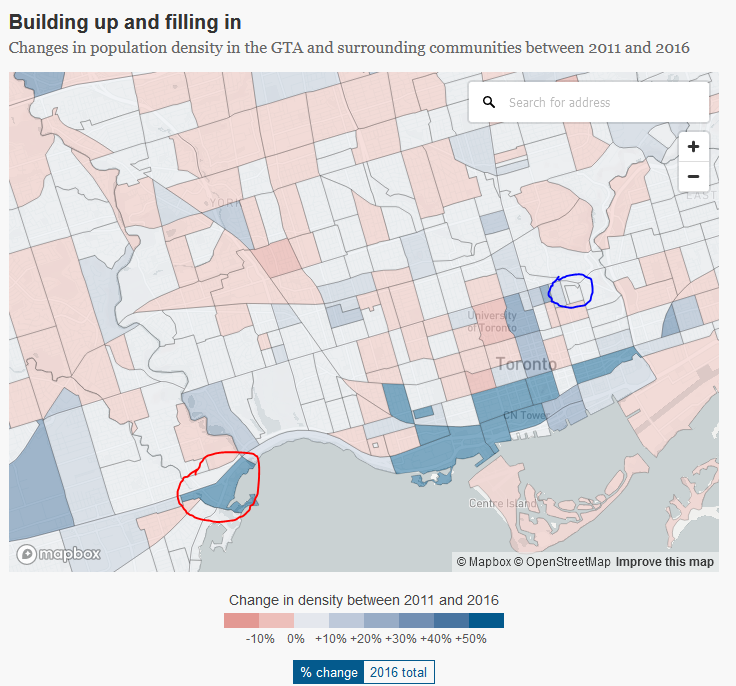Click the Toronto label on the map

click(x=526, y=364)
